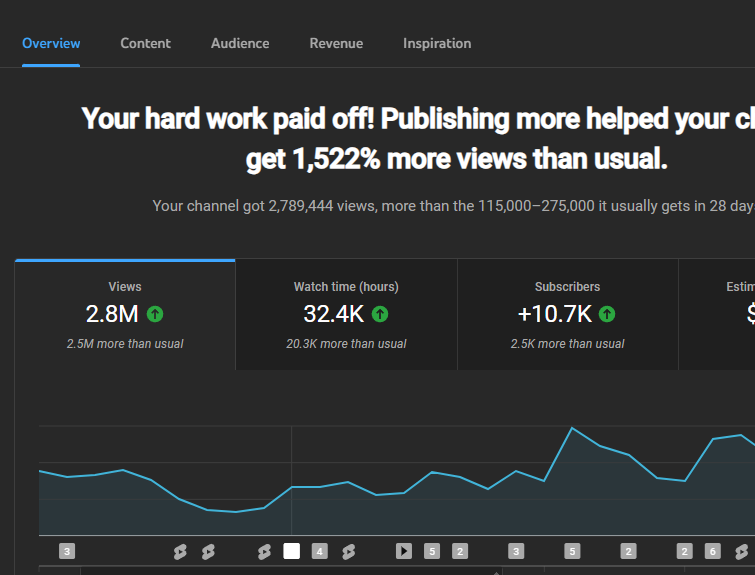Choose the Subscribers metric card
755x575 pixels.
pyautogui.click(x=568, y=315)
